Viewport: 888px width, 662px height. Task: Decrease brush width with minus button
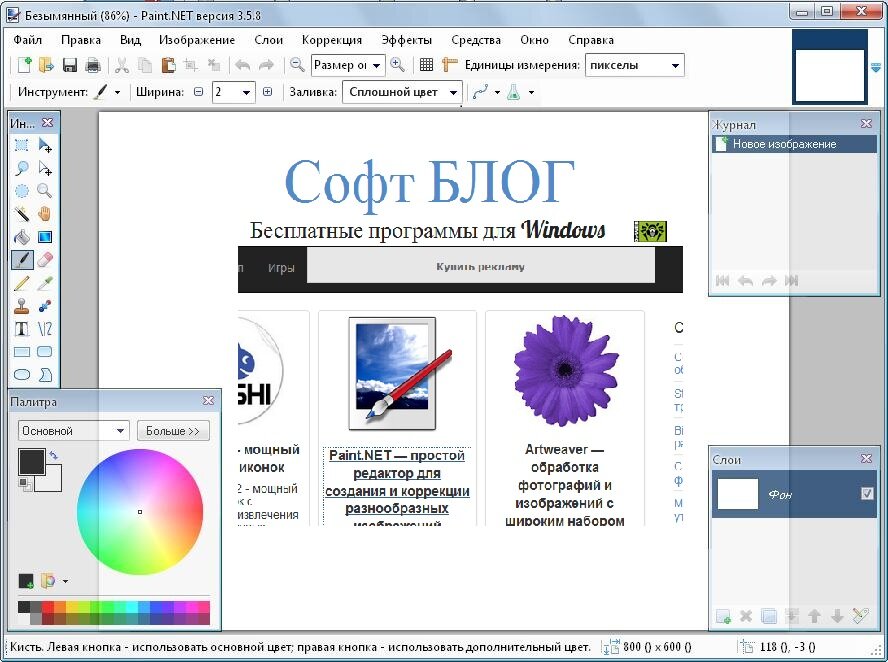click(198, 92)
